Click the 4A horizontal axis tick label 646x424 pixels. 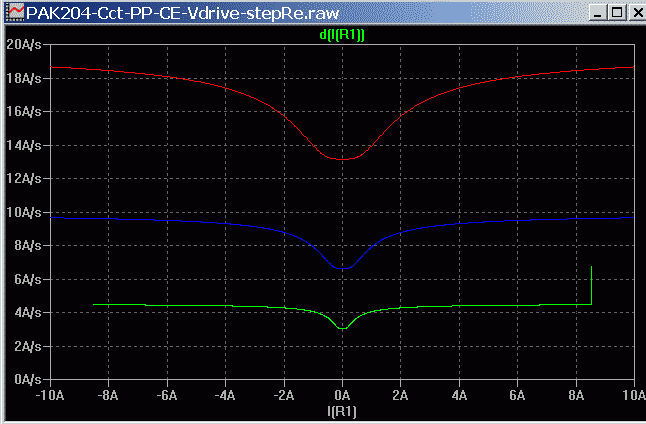tap(459, 396)
